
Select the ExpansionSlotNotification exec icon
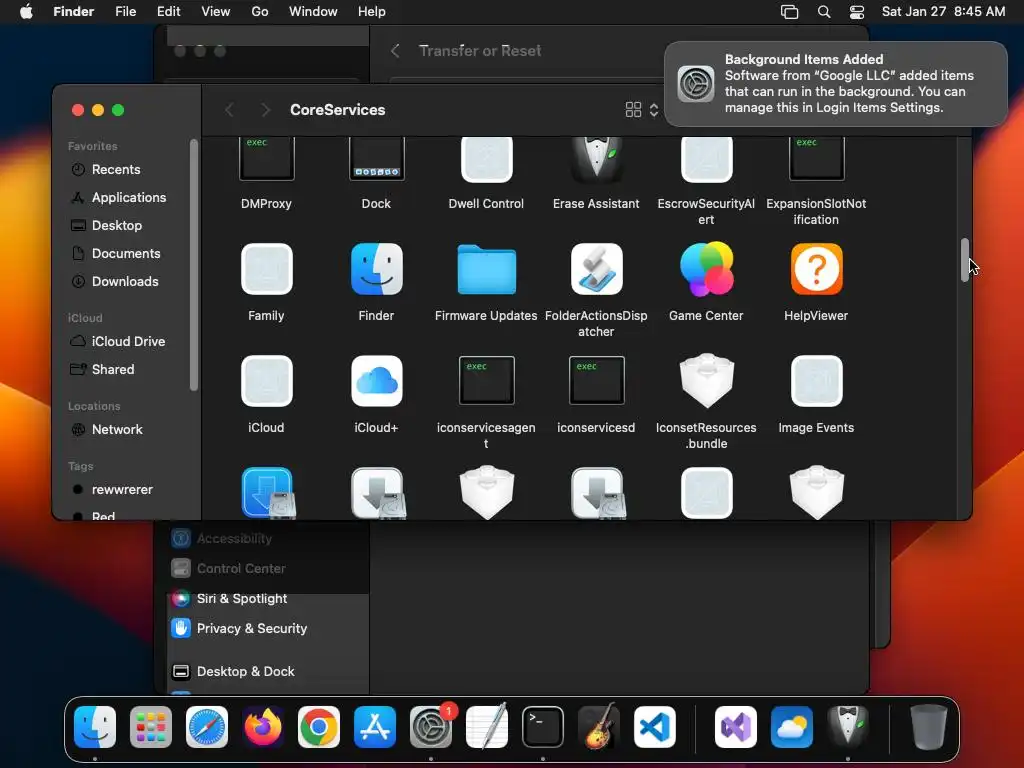[x=816, y=158]
